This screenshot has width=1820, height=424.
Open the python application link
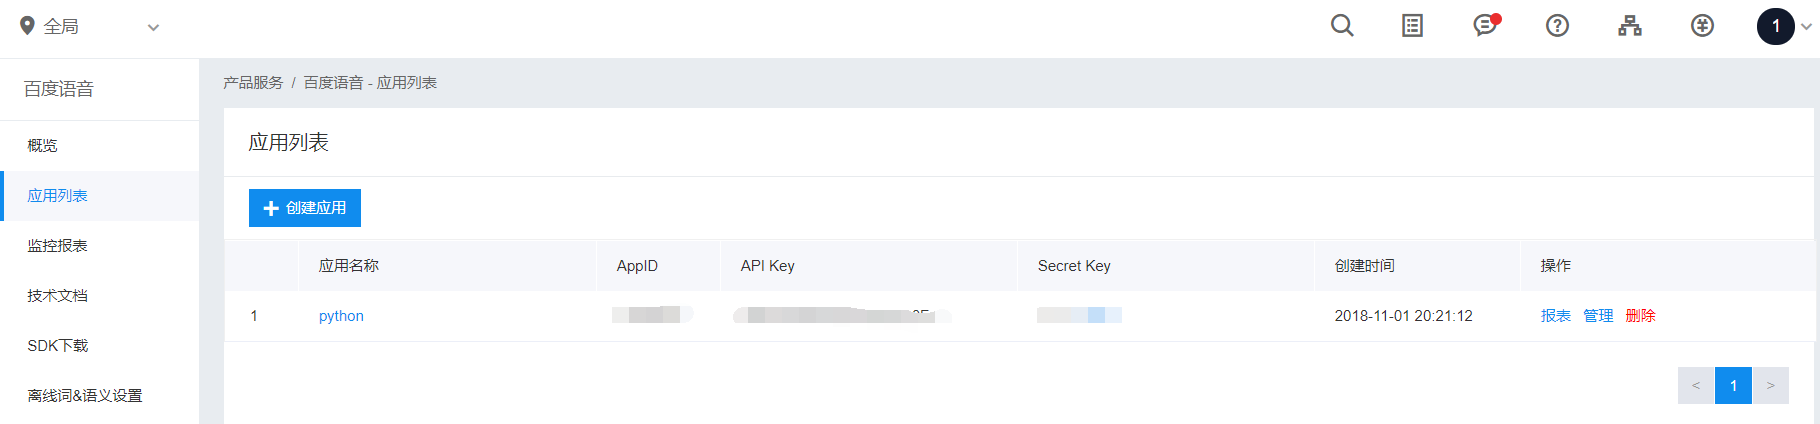[x=341, y=316]
